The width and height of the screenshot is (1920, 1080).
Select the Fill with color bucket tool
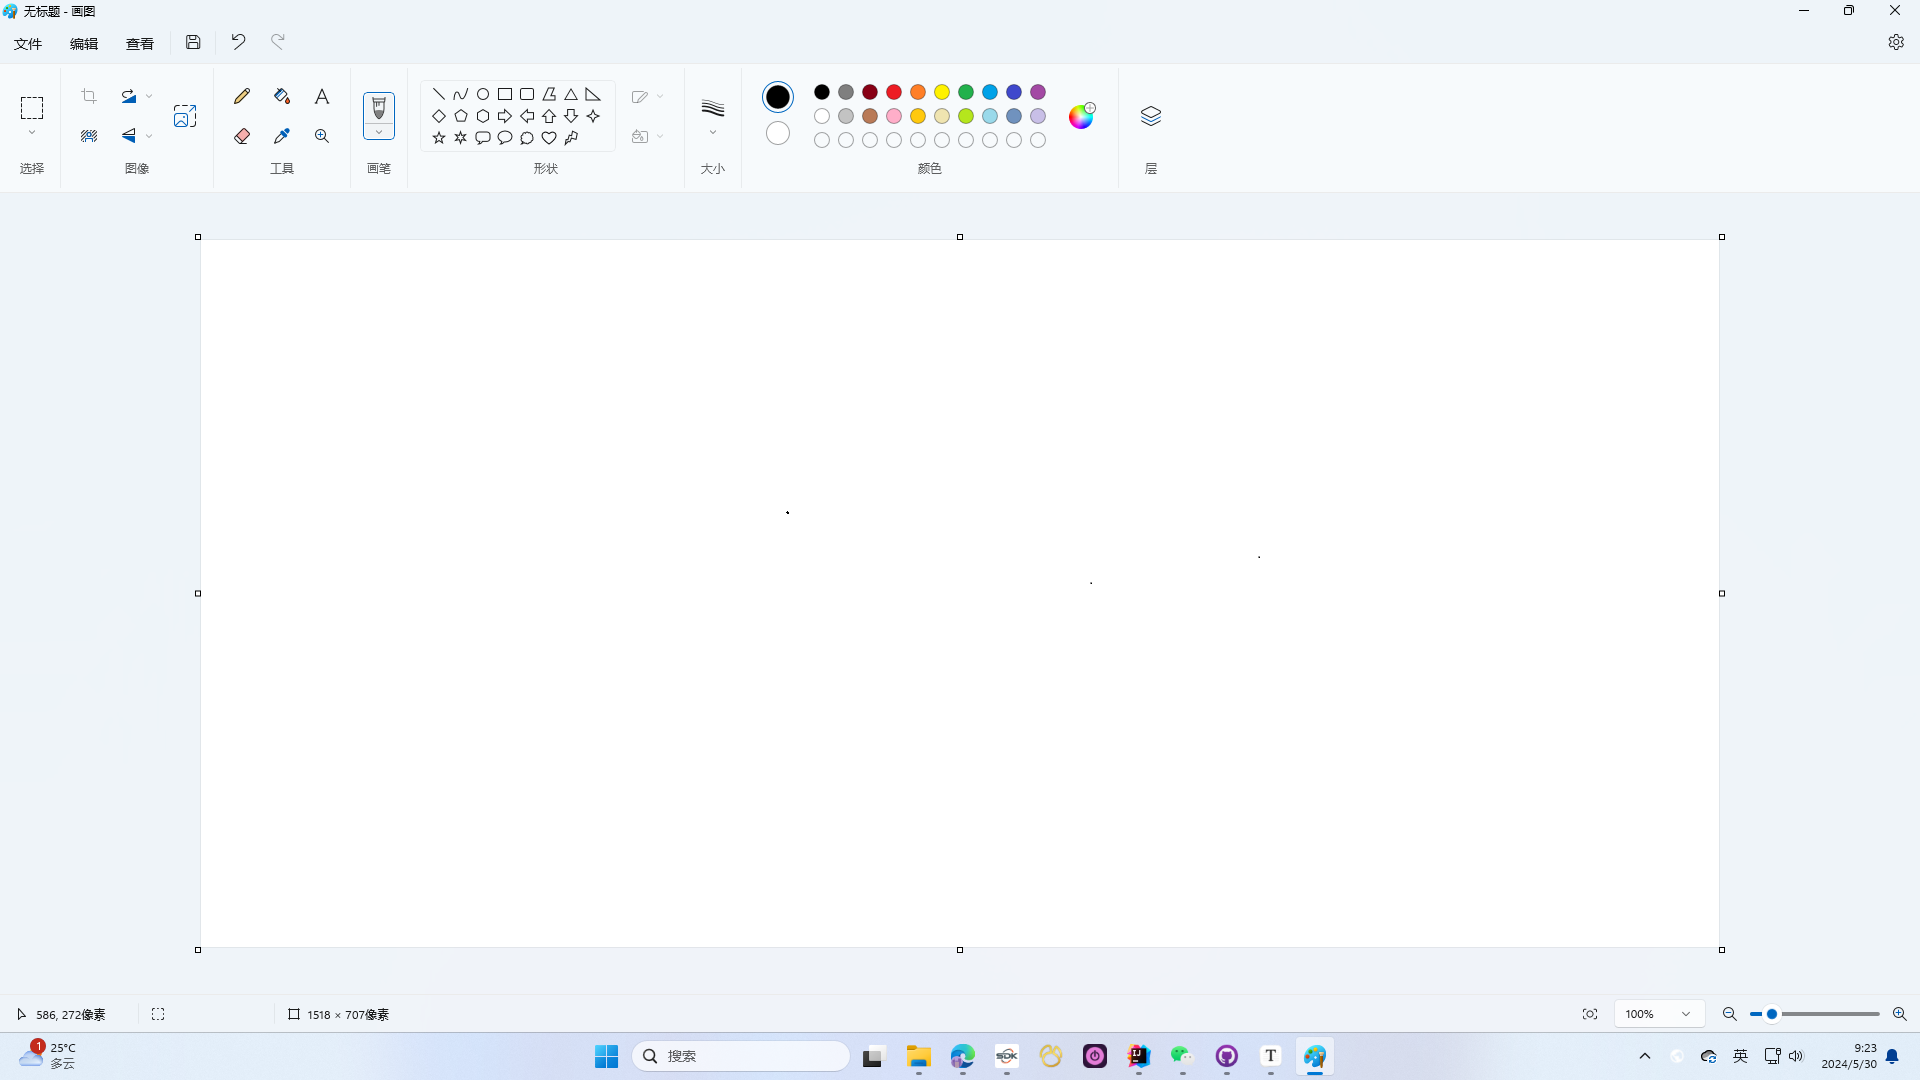[282, 96]
